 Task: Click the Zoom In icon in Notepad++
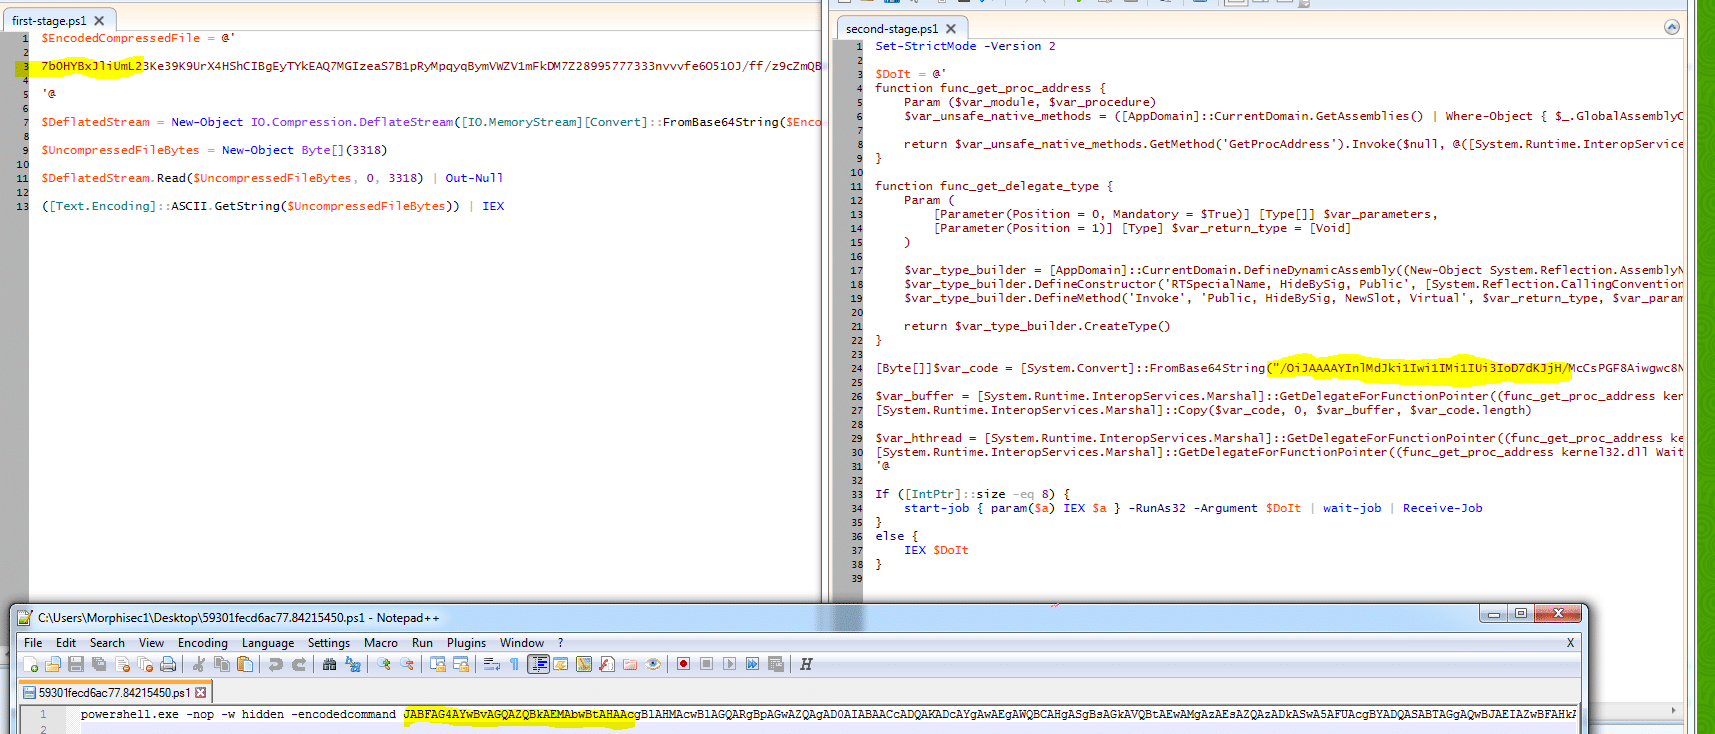click(x=384, y=664)
